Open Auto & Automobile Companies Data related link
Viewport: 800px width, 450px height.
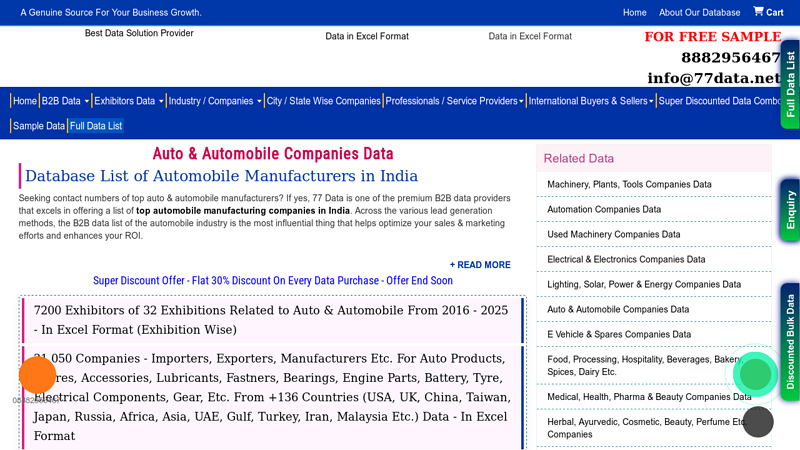pyautogui.click(x=618, y=309)
